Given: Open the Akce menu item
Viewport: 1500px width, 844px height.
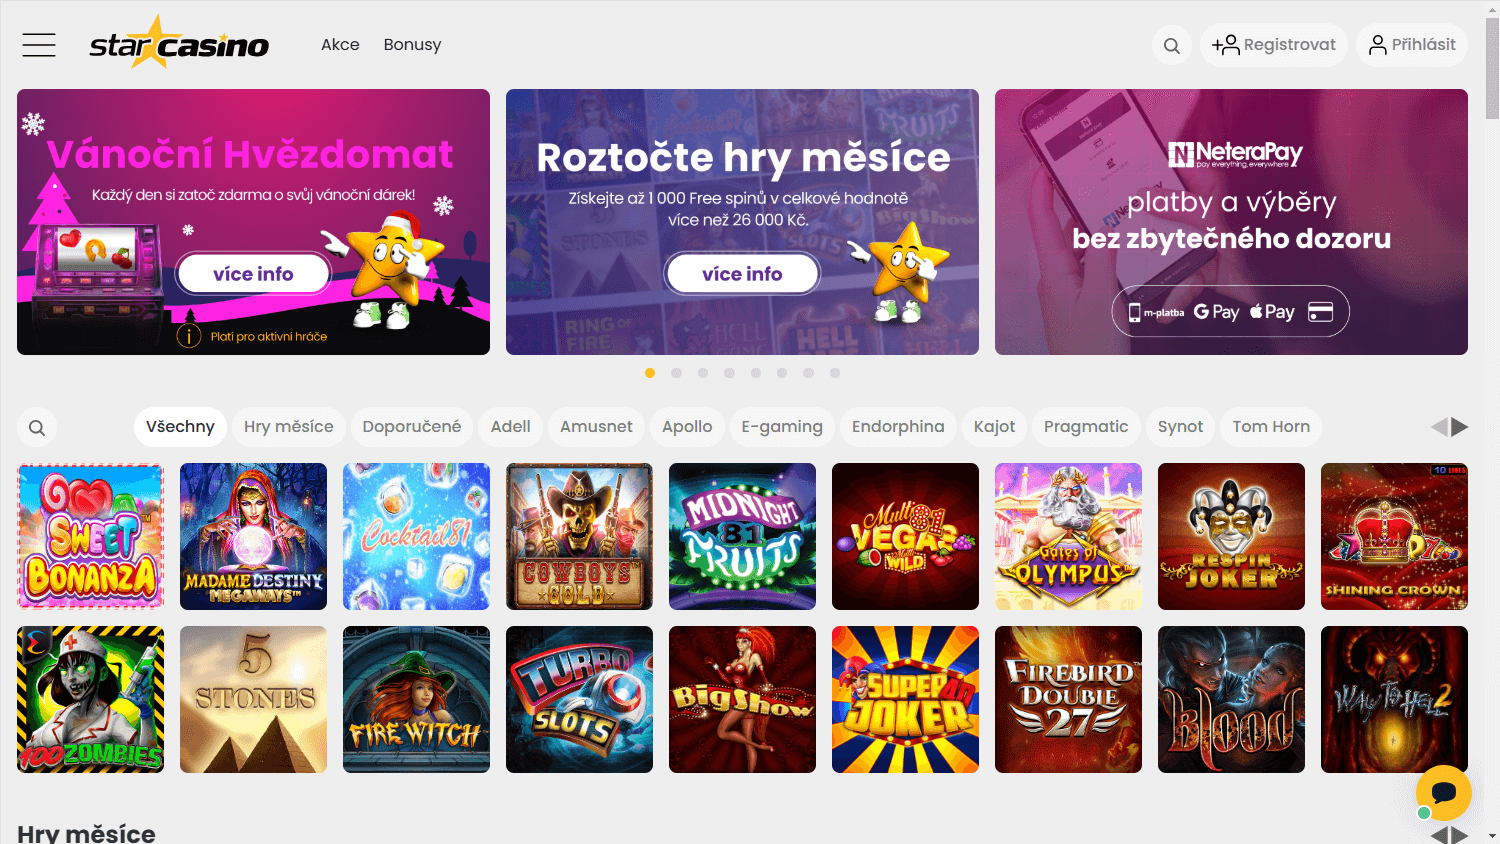Looking at the screenshot, I should point(340,44).
